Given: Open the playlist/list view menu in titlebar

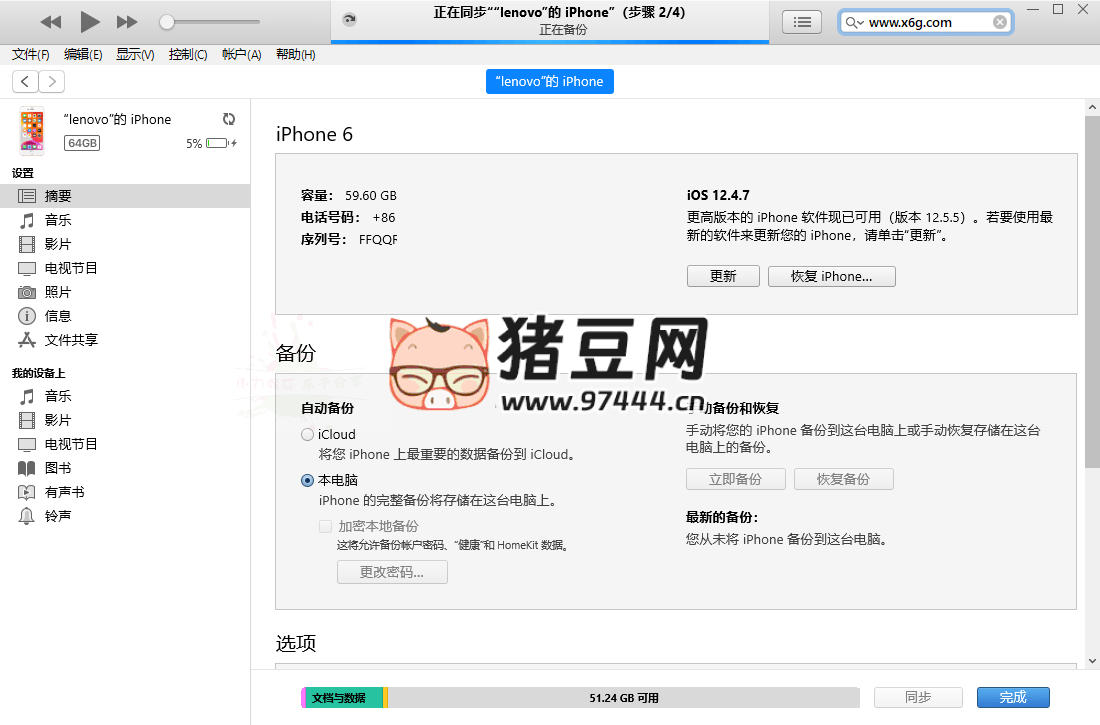Looking at the screenshot, I should [802, 21].
